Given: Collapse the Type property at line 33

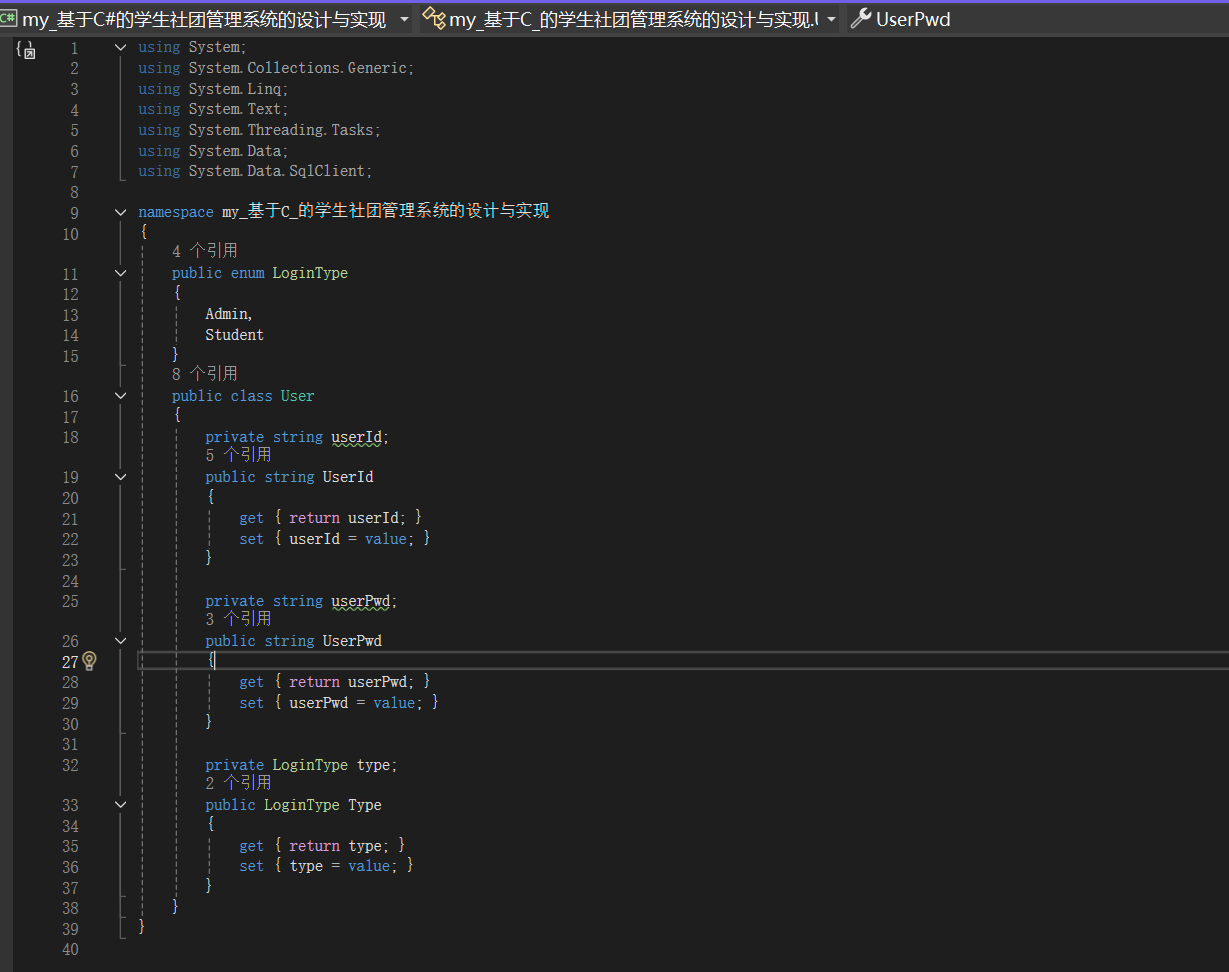Looking at the screenshot, I should (121, 805).
